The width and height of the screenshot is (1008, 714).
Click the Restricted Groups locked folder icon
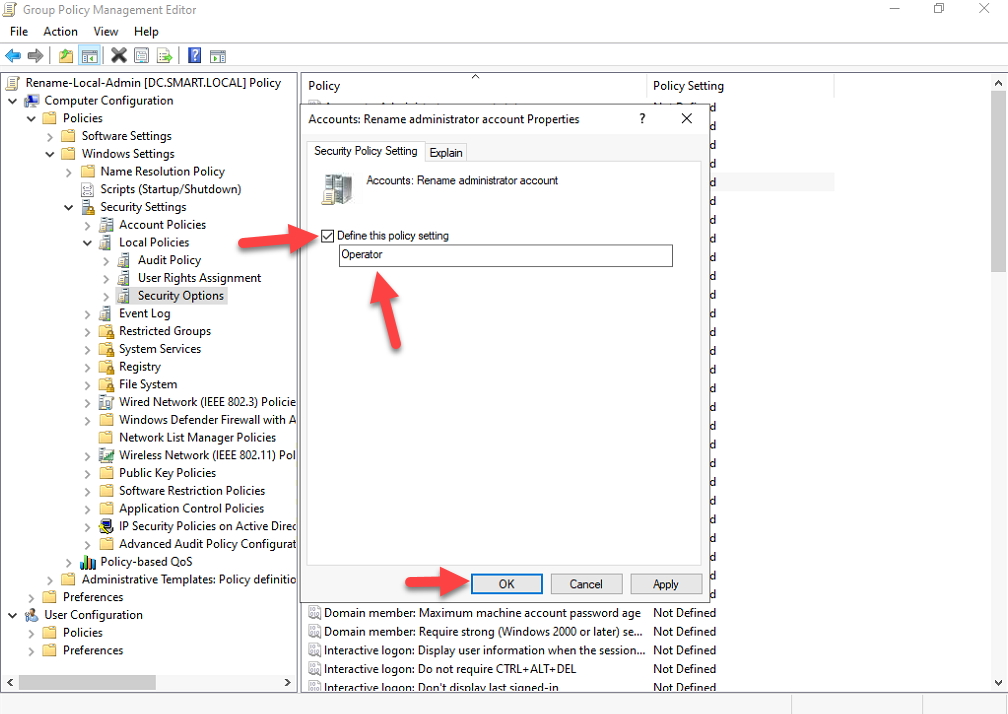107,332
